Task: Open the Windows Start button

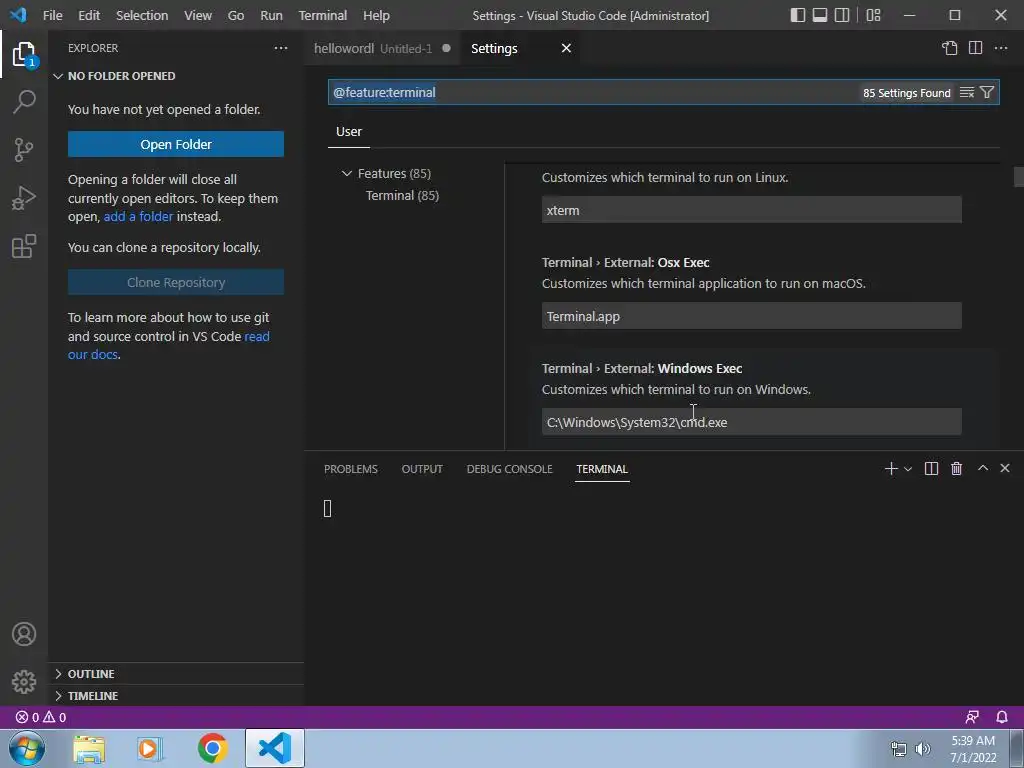Action: click(x=27, y=748)
